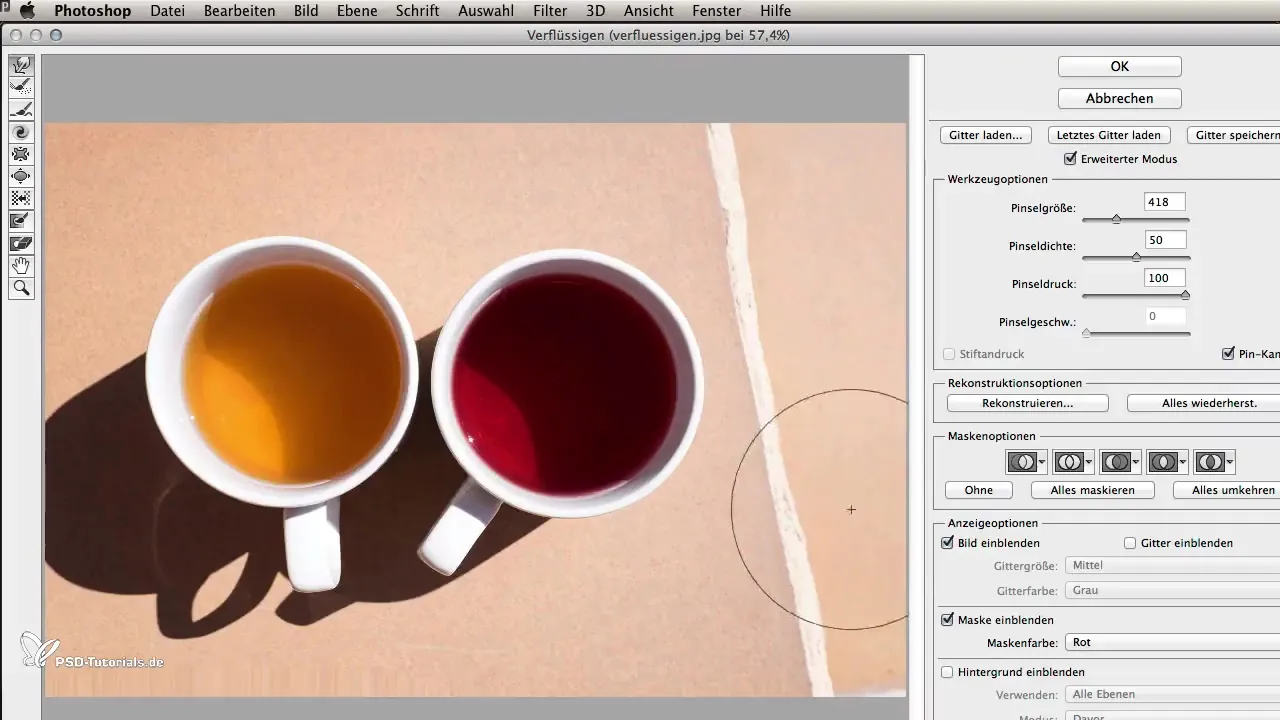
Task: Choose the Pucker tool
Action: (x=21, y=154)
